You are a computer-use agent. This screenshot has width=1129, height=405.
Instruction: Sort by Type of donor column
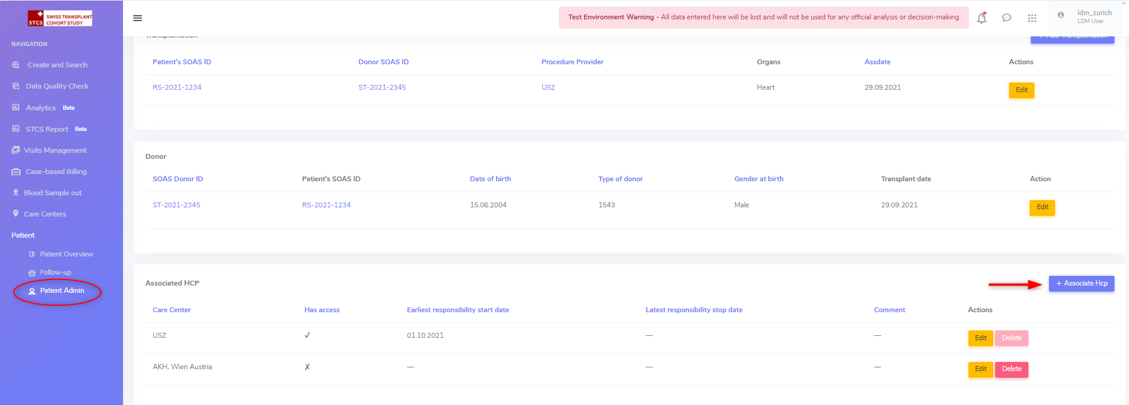click(x=621, y=179)
